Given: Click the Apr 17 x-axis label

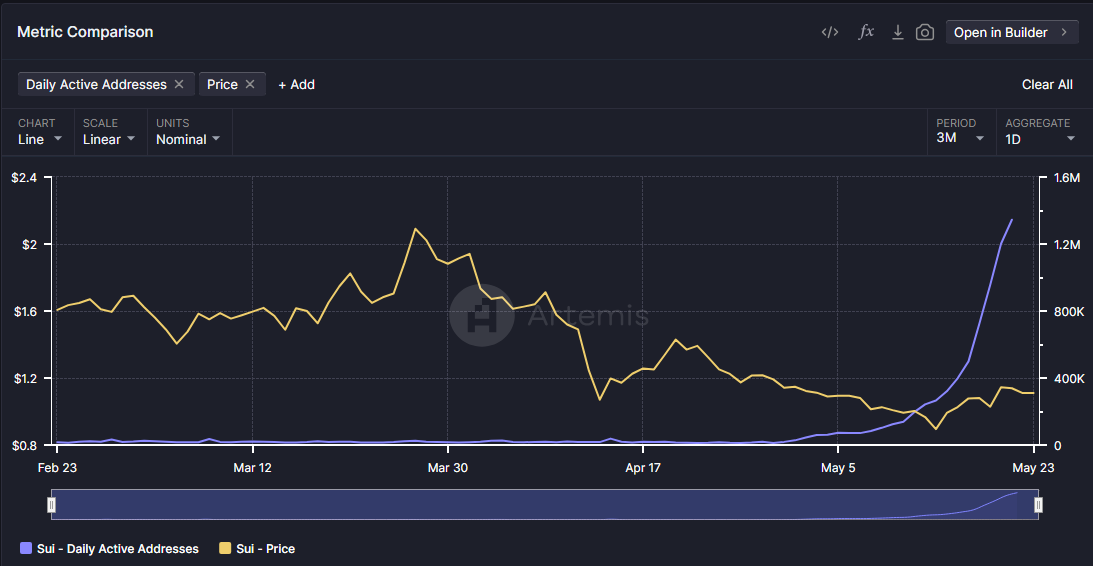Looking at the screenshot, I should point(643,468).
